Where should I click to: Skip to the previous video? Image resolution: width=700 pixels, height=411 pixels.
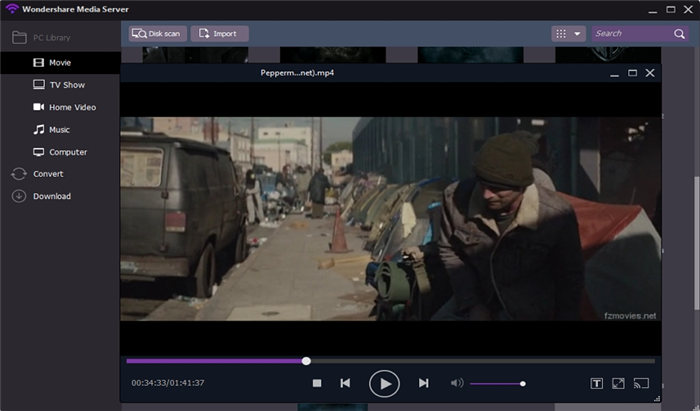point(345,383)
